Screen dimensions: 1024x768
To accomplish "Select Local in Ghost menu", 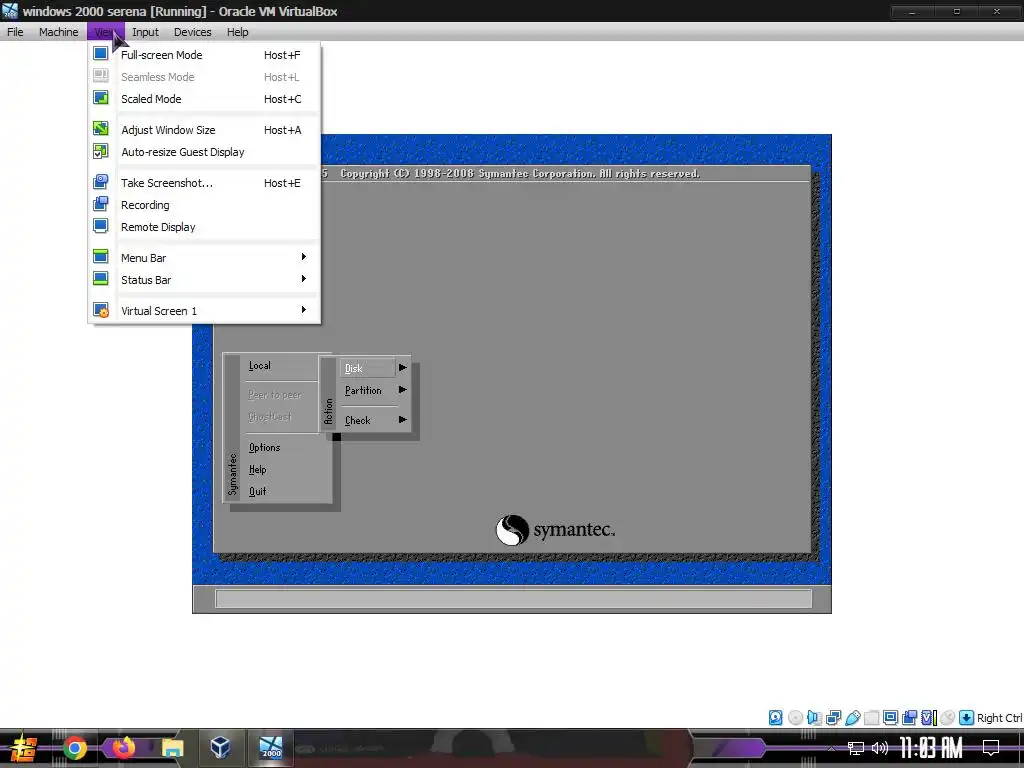I will pyautogui.click(x=260, y=366).
